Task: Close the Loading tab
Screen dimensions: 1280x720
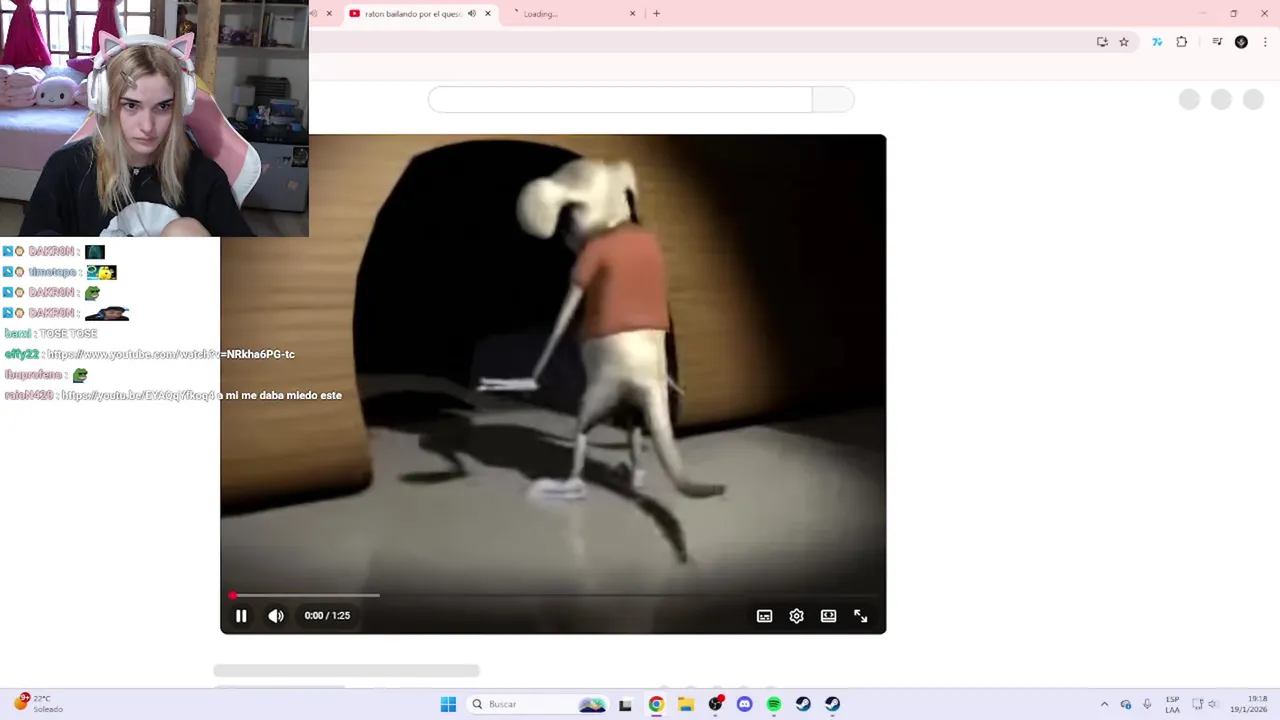Action: coord(632,14)
